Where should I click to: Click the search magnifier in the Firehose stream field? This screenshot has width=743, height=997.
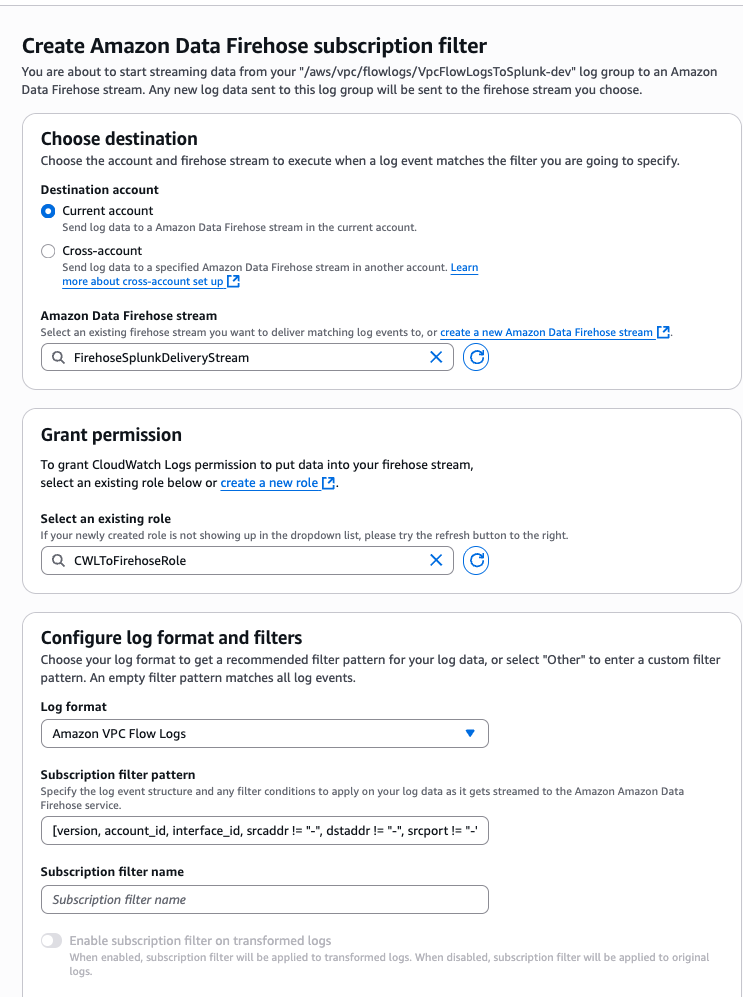pyautogui.click(x=58, y=357)
